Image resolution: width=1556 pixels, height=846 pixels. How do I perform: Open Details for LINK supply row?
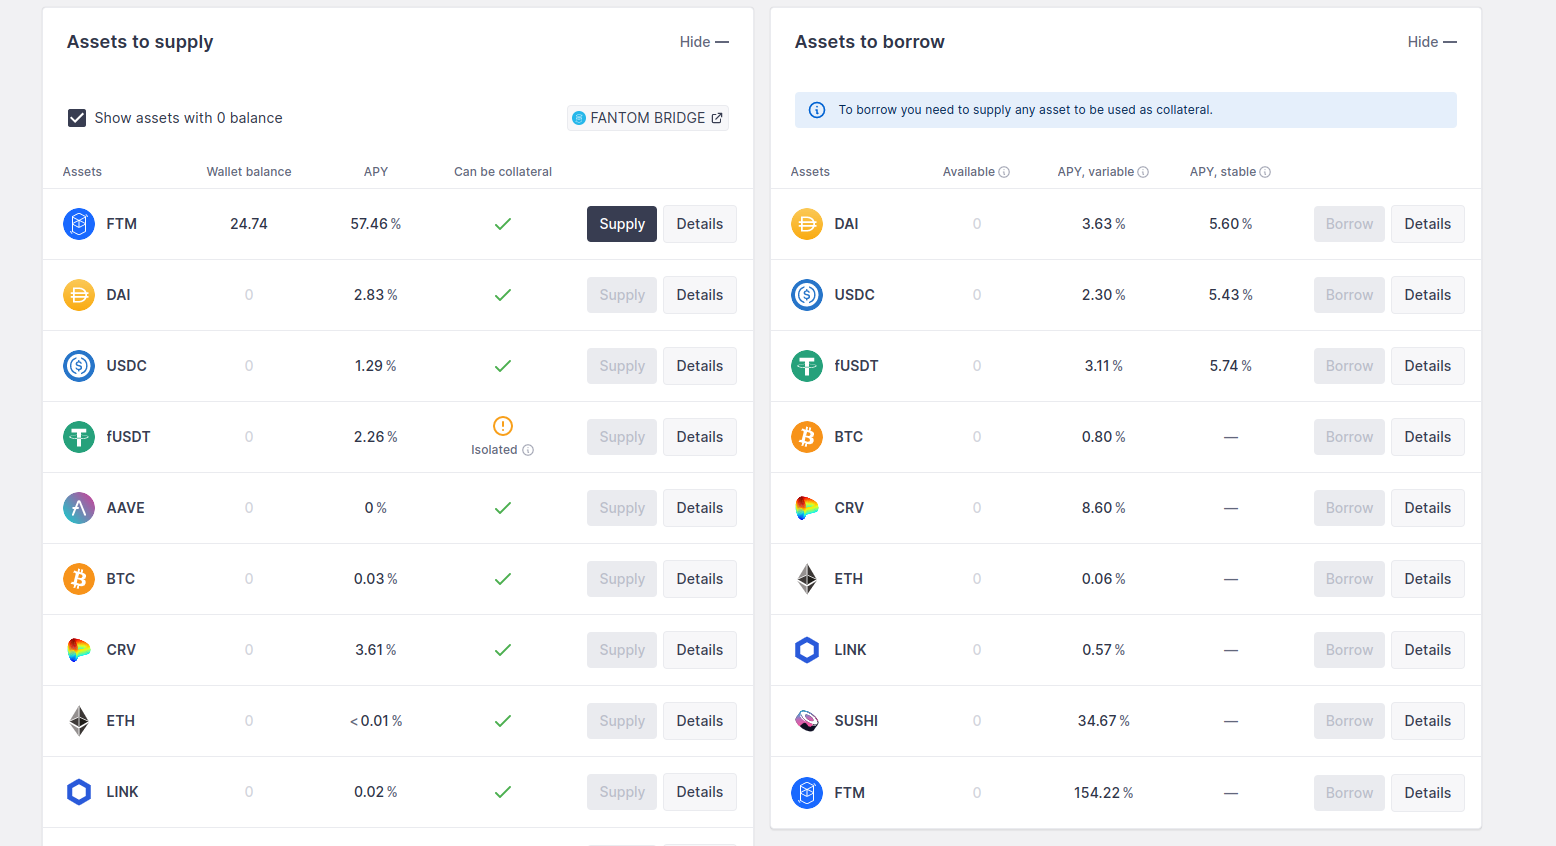tap(700, 792)
